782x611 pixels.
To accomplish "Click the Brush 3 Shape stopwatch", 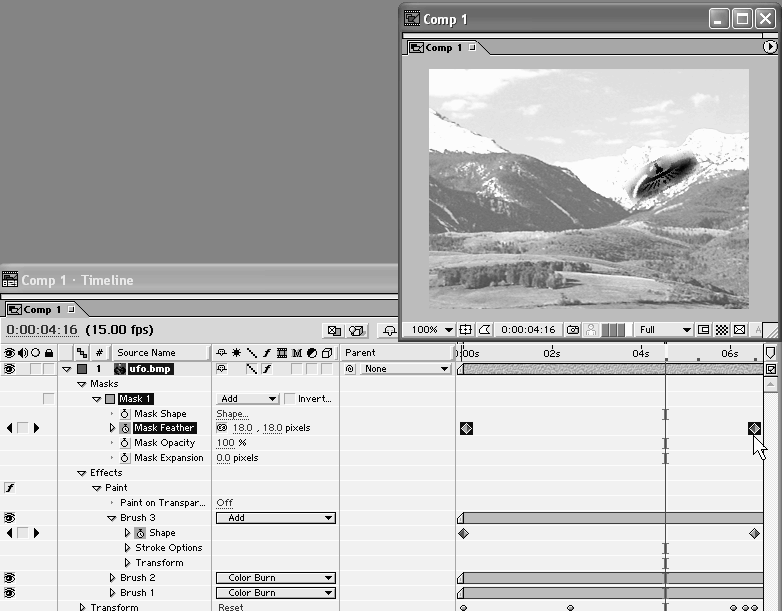I will tap(140, 533).
